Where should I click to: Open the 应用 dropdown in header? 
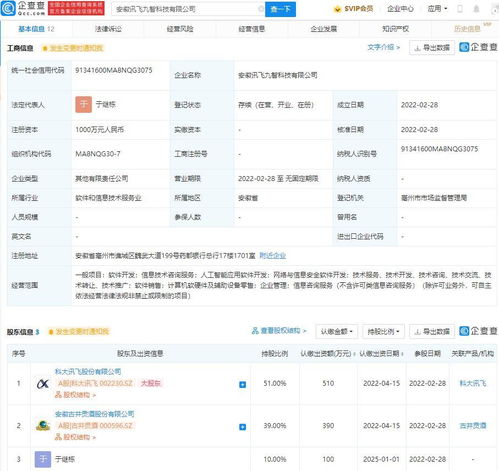pos(438,9)
